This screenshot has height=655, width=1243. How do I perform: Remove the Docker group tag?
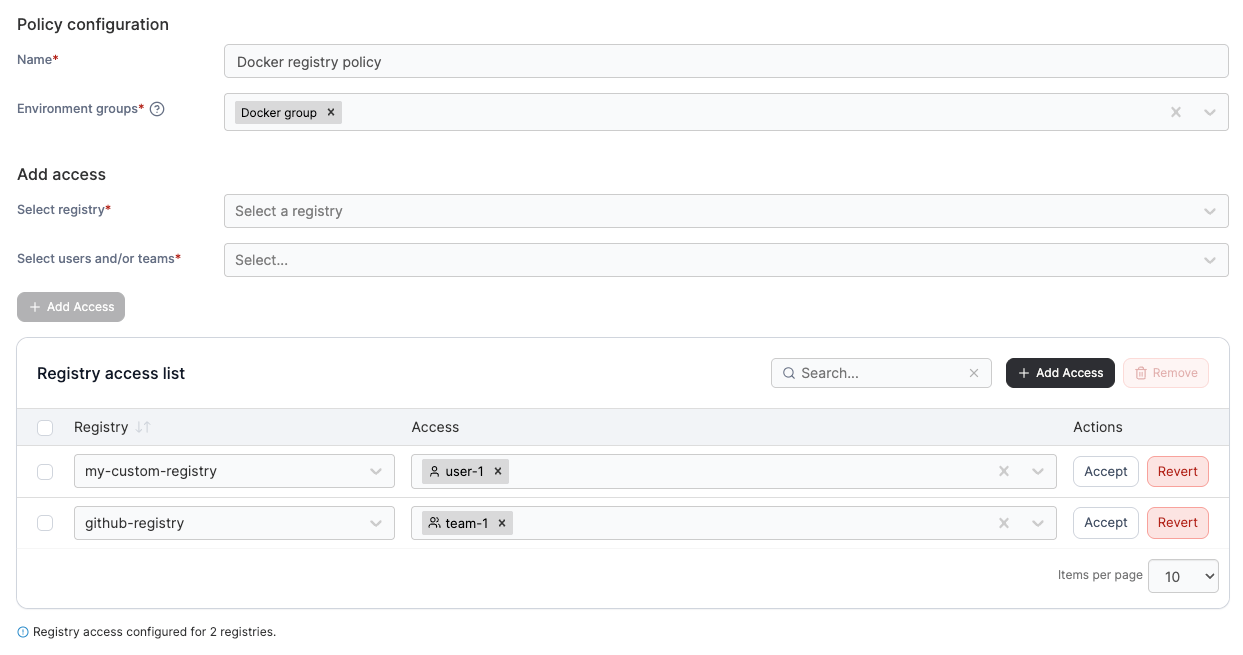tap(331, 112)
